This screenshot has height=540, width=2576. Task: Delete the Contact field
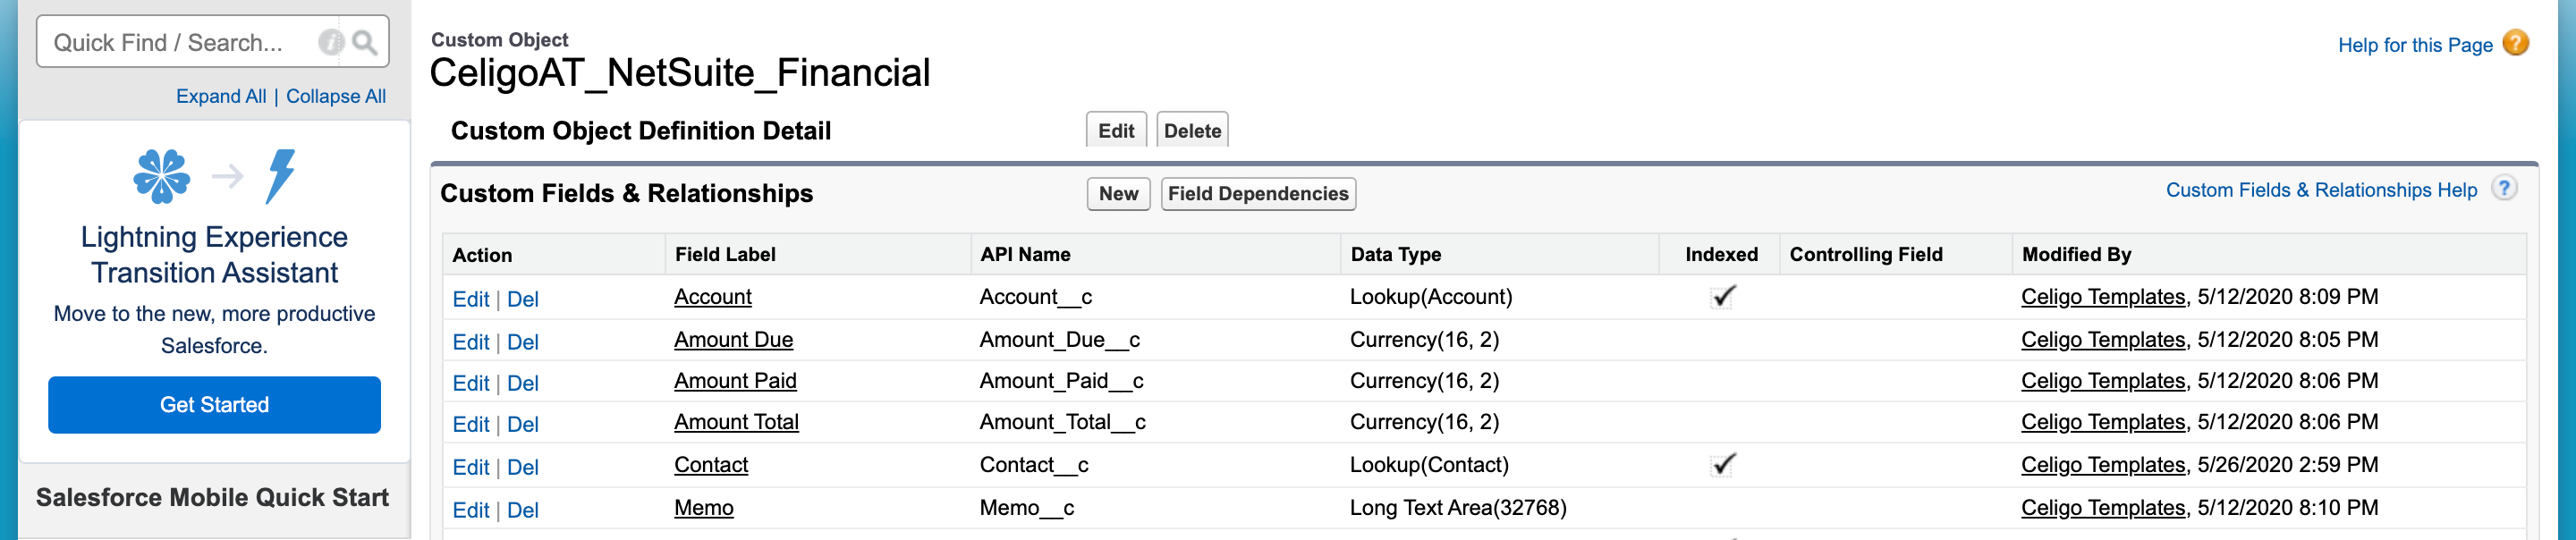point(522,467)
